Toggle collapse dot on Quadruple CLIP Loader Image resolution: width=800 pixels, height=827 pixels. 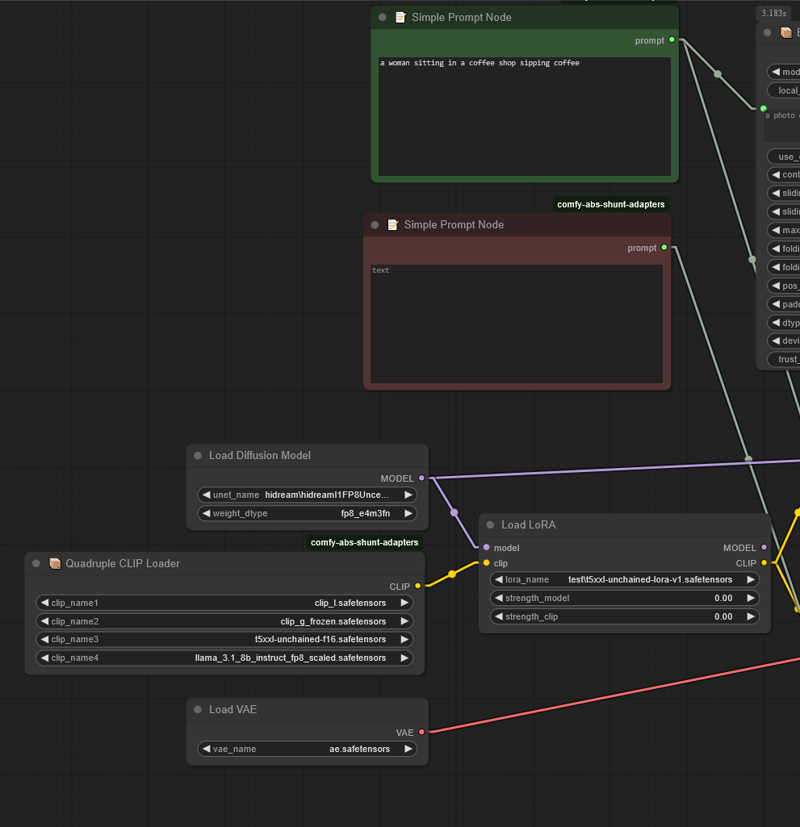click(36, 563)
